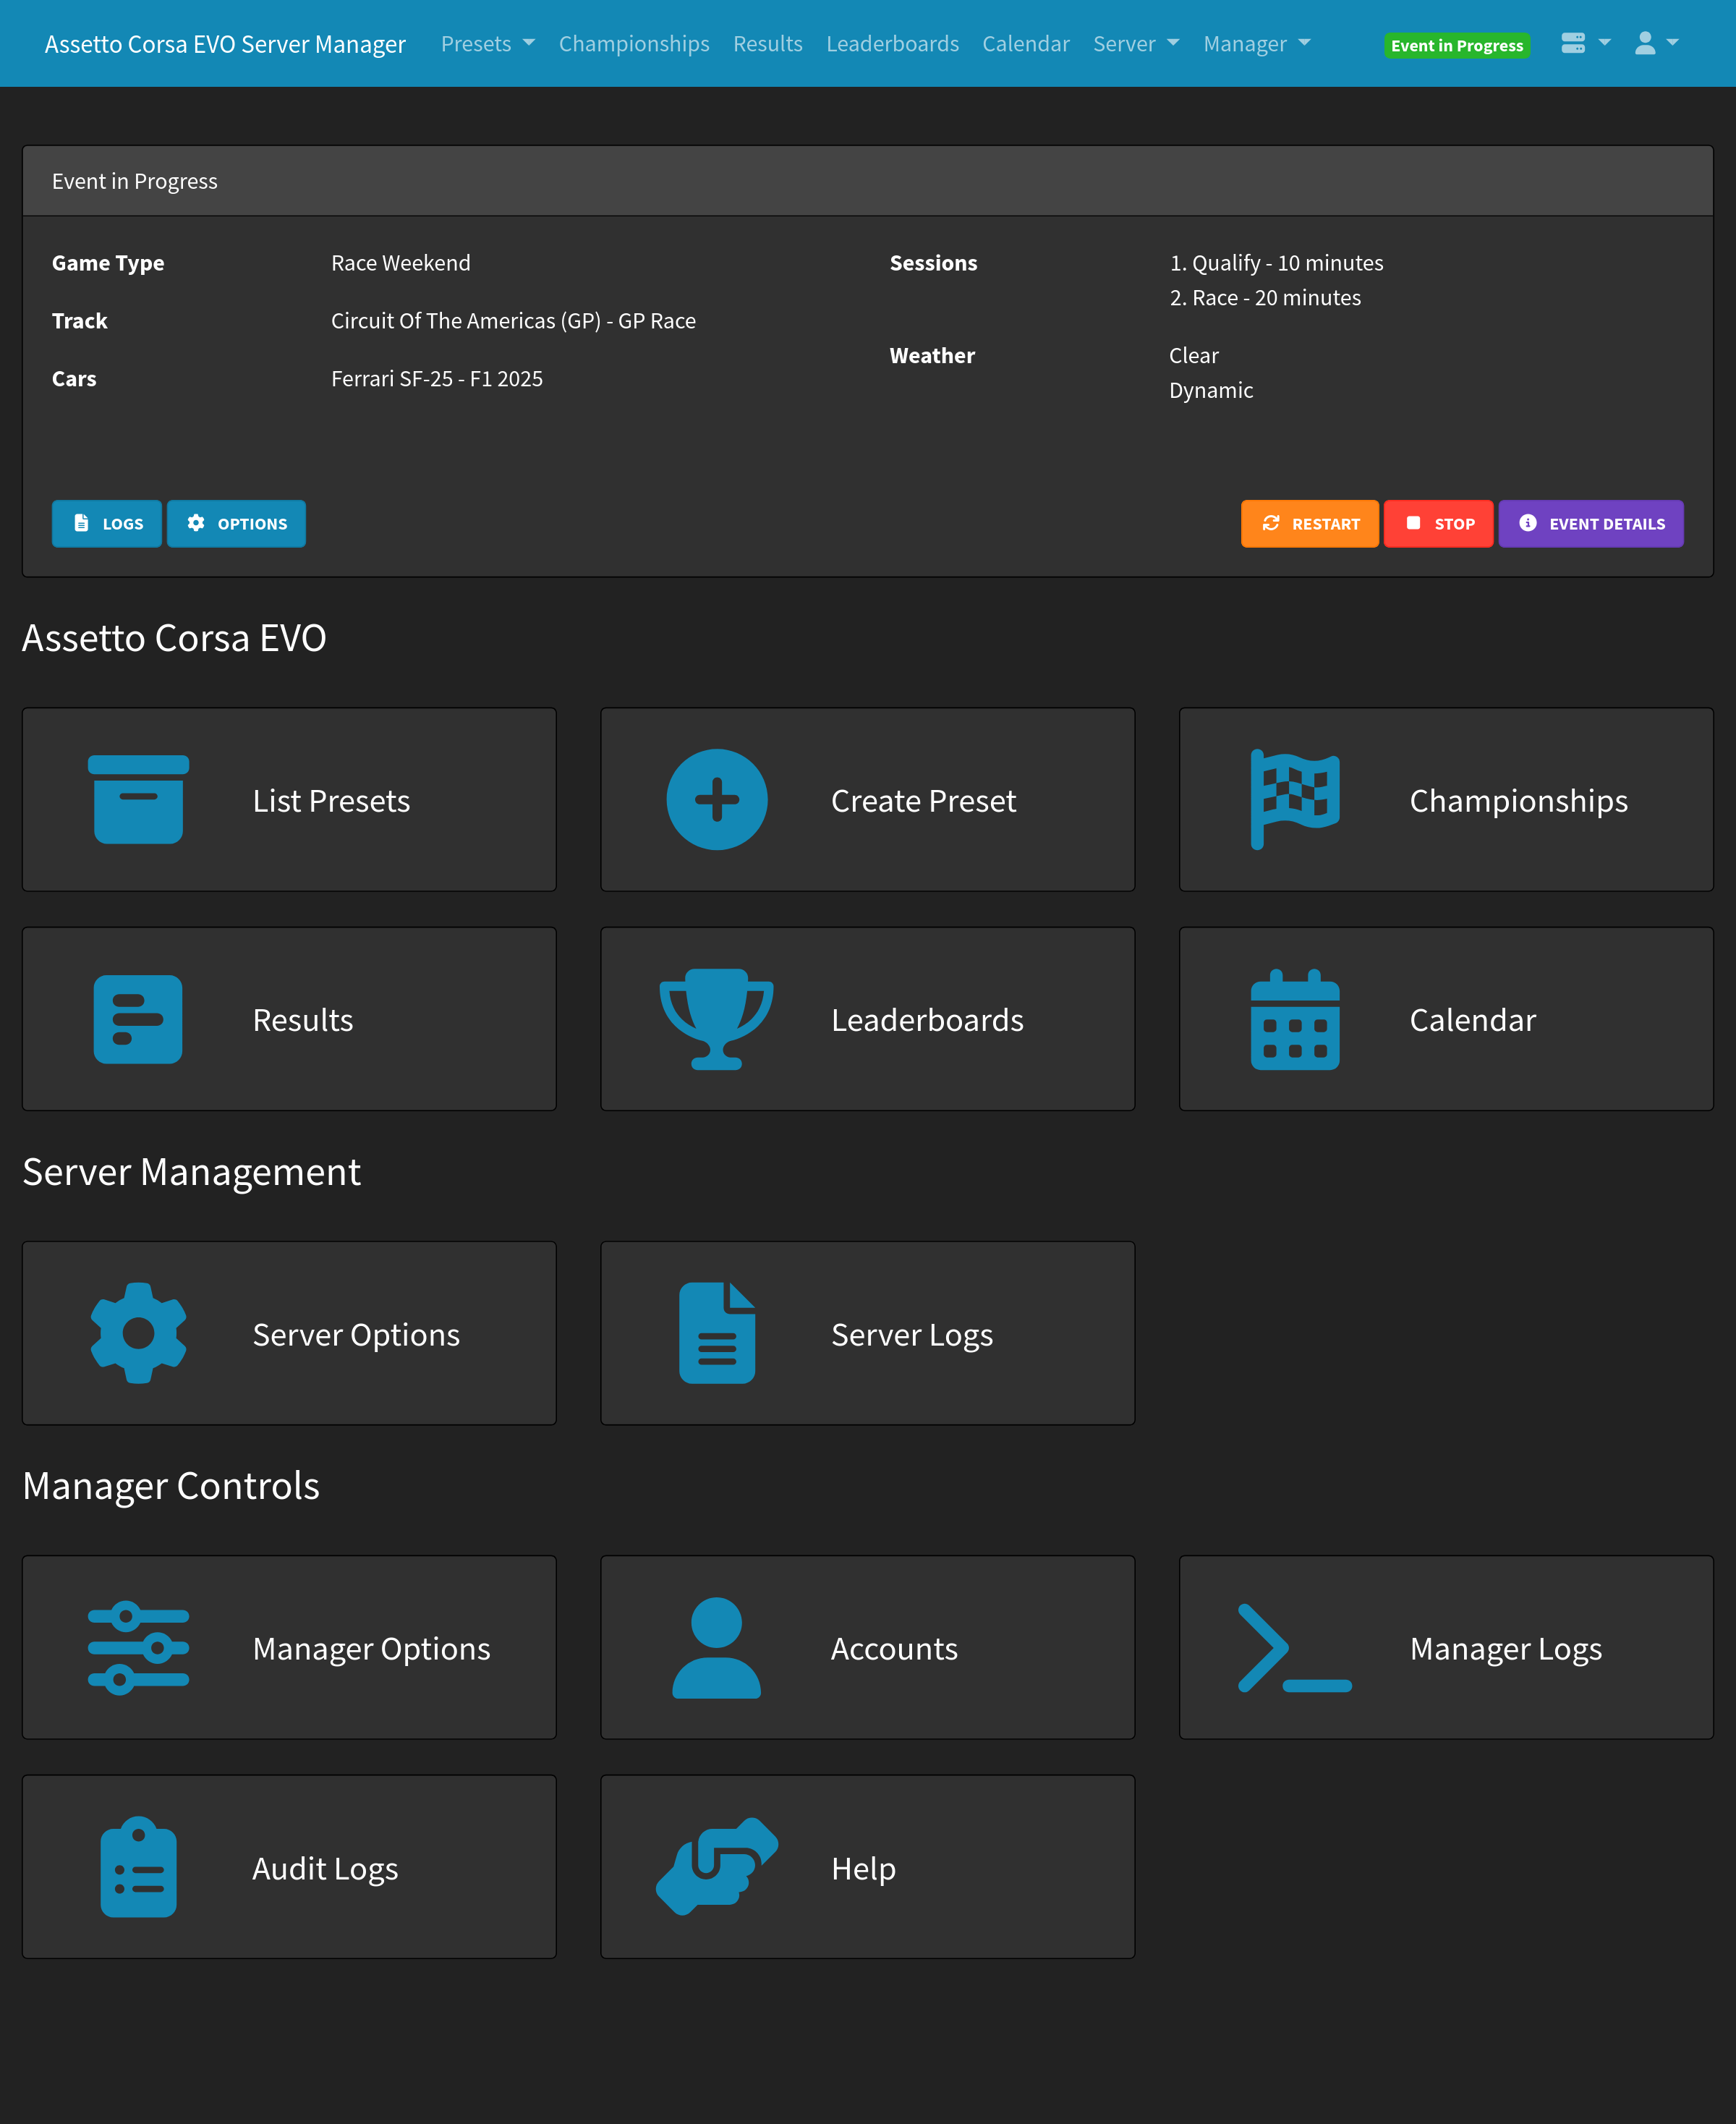Click the car name 'Ferrari SF-25 - F1 2025'
This screenshot has height=2124, width=1736.
click(437, 378)
